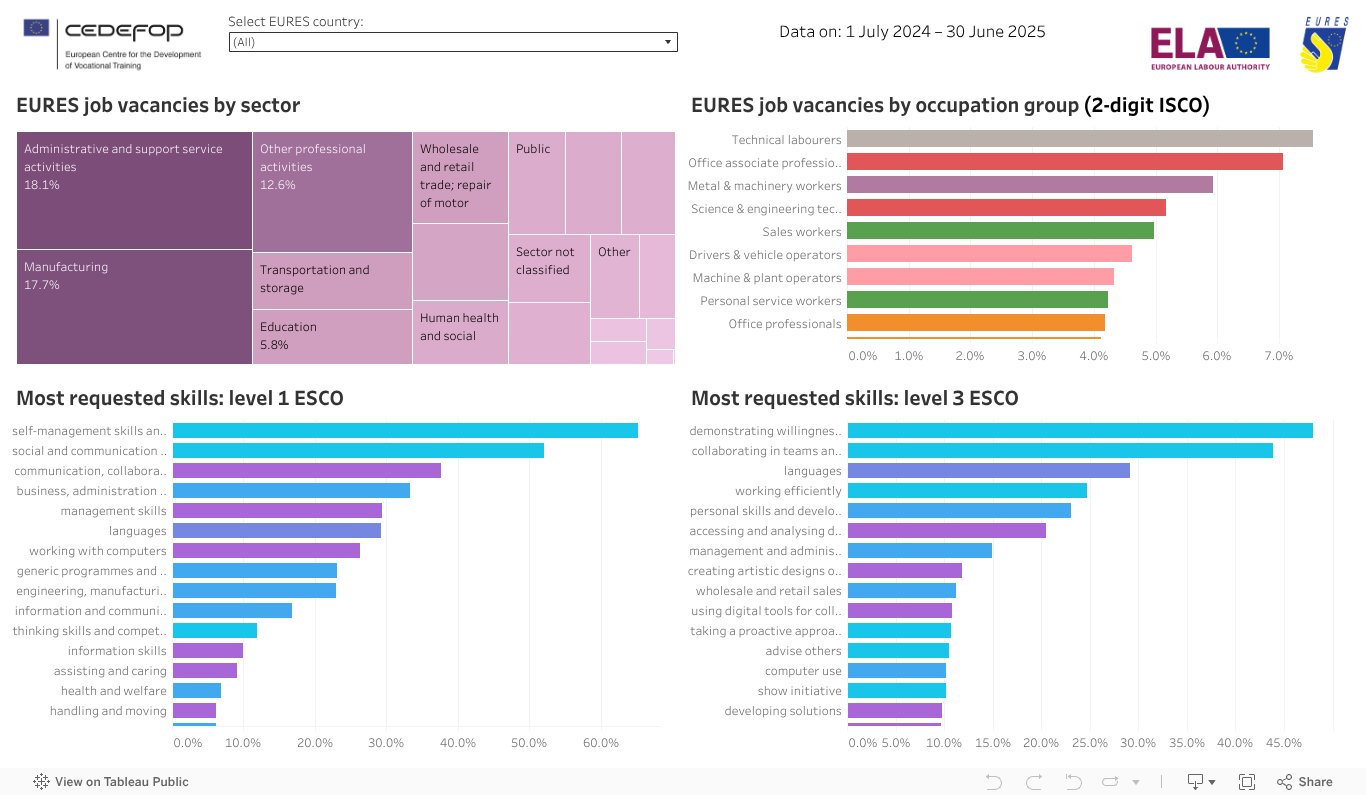Click the Redo arrow in the toolbar
Image resolution: width=1366 pixels, height=795 pixels.
point(1035,781)
